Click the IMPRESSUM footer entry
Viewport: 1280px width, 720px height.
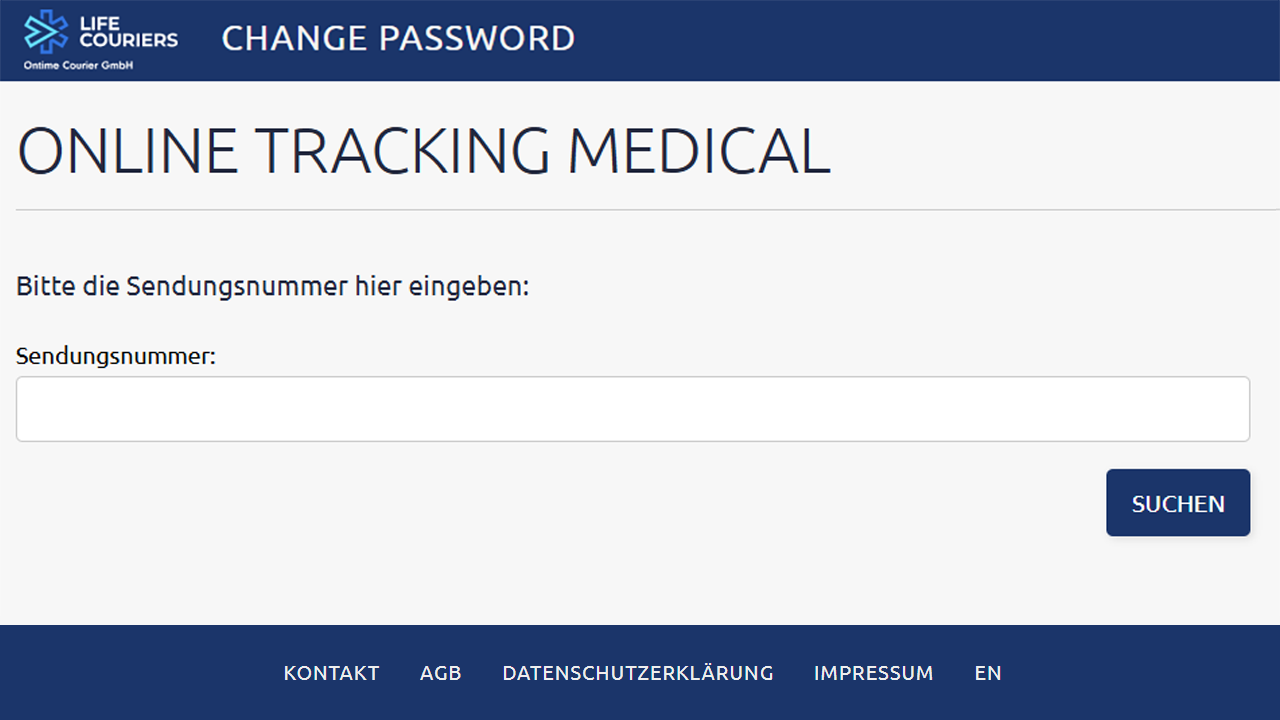coord(873,672)
